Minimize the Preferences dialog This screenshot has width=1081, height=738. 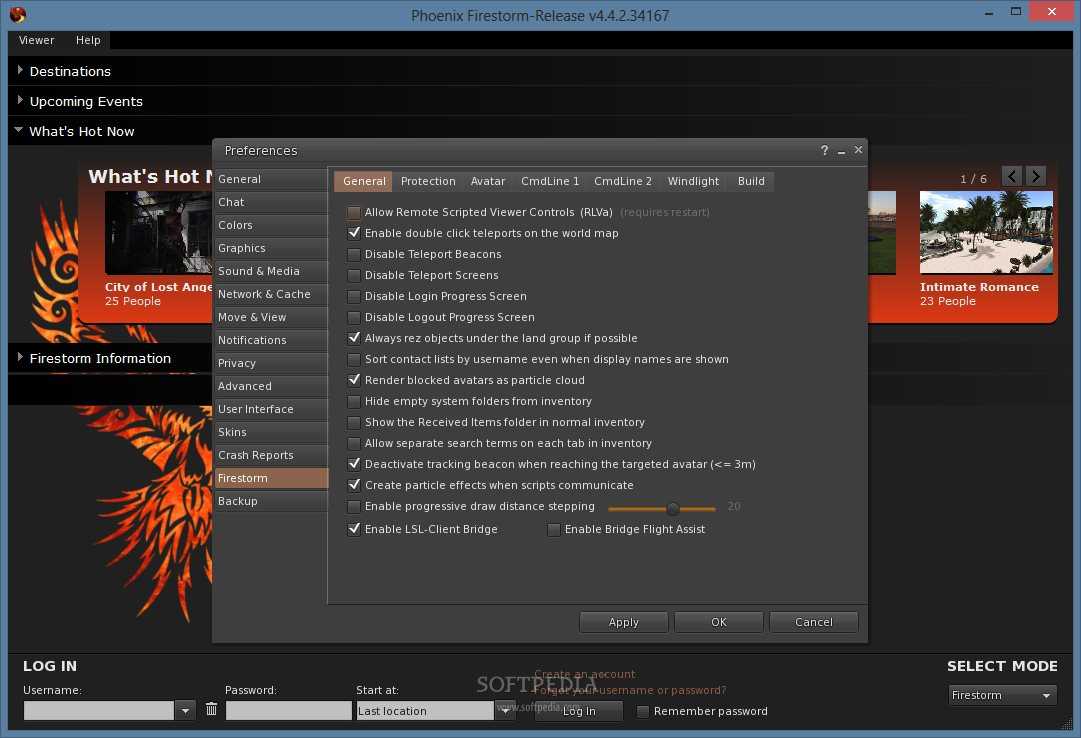(x=842, y=150)
